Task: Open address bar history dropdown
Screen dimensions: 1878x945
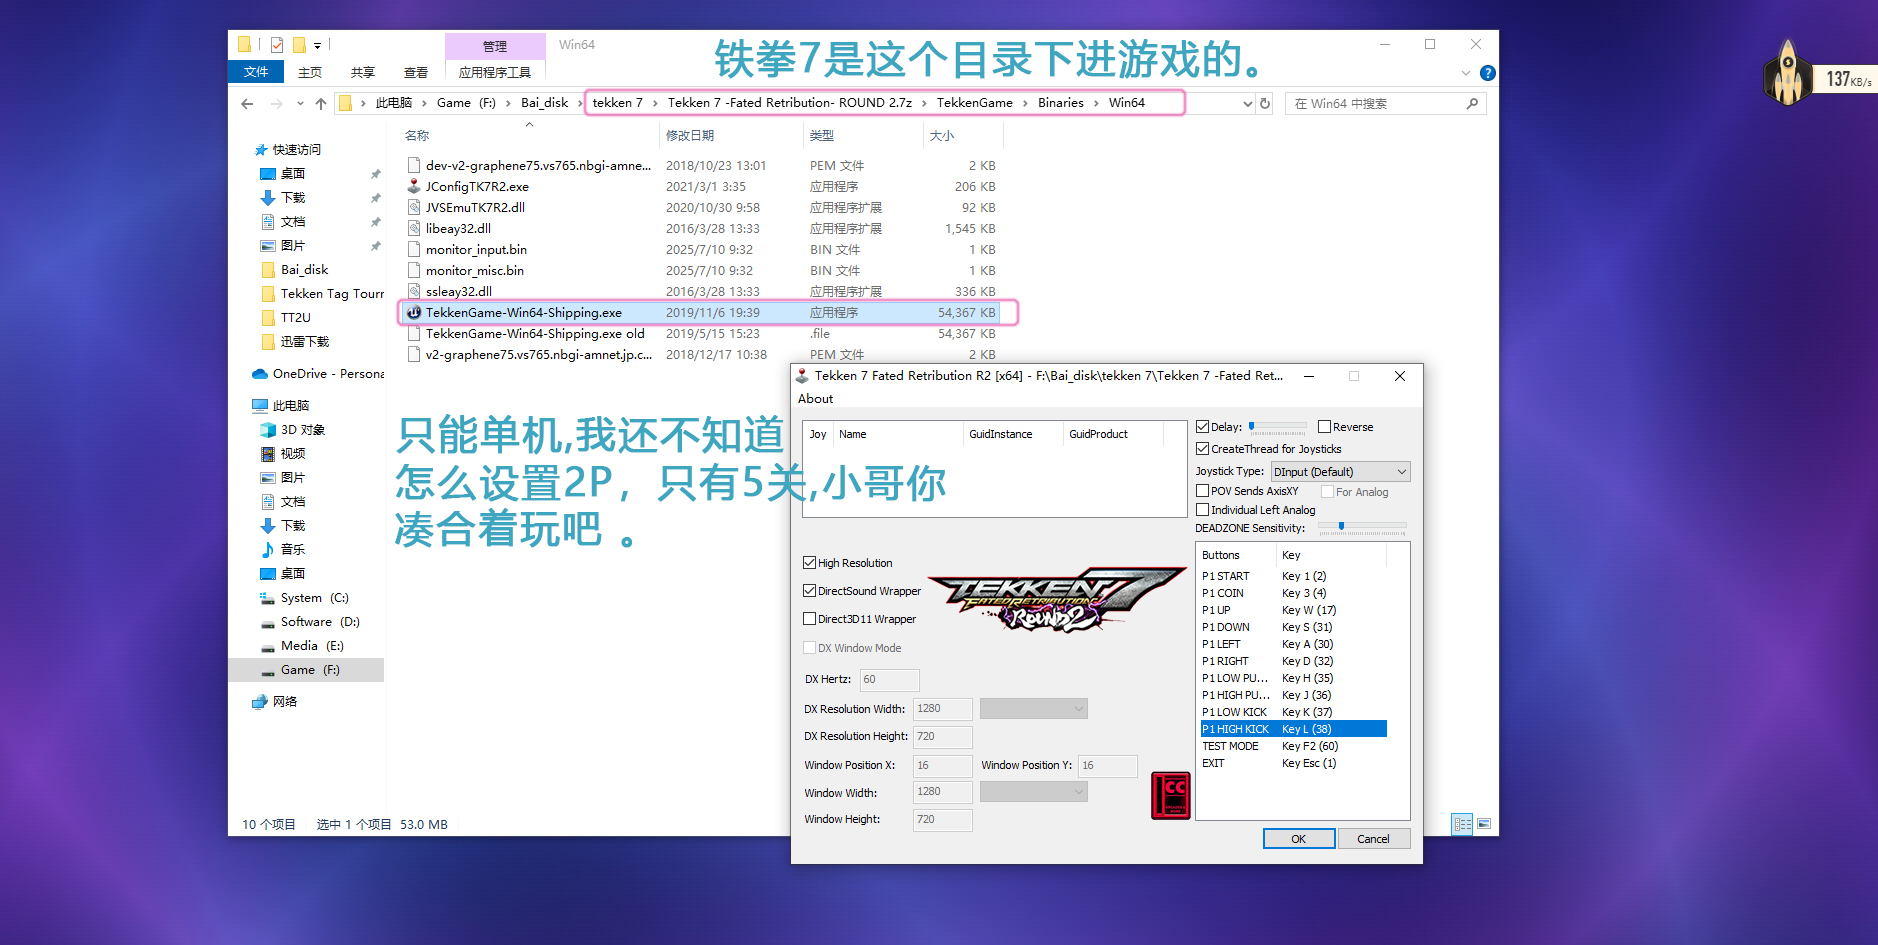Action: [x=1247, y=103]
